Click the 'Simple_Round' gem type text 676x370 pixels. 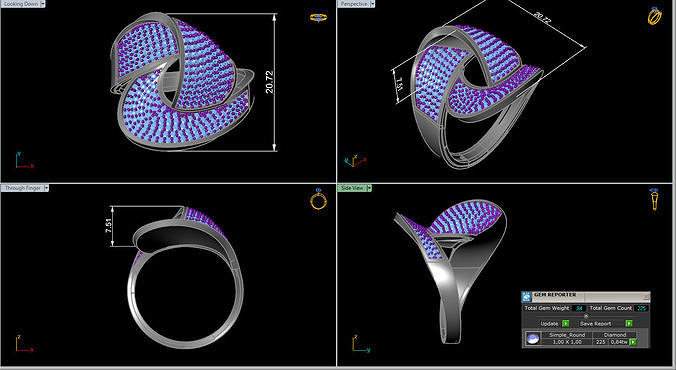[567, 335]
